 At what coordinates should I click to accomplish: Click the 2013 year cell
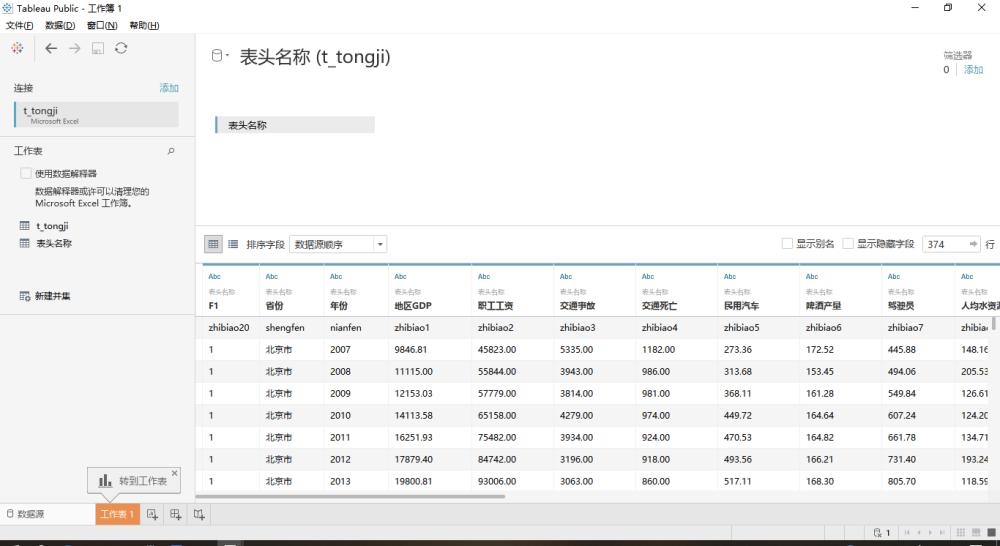tap(341, 482)
